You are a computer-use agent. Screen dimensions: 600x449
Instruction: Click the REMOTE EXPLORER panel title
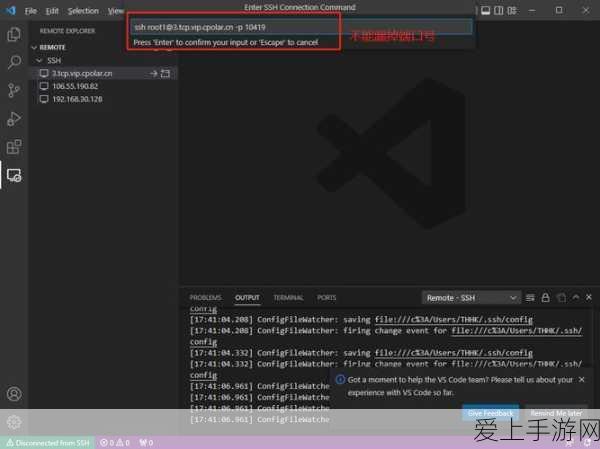pyautogui.click(x=68, y=31)
